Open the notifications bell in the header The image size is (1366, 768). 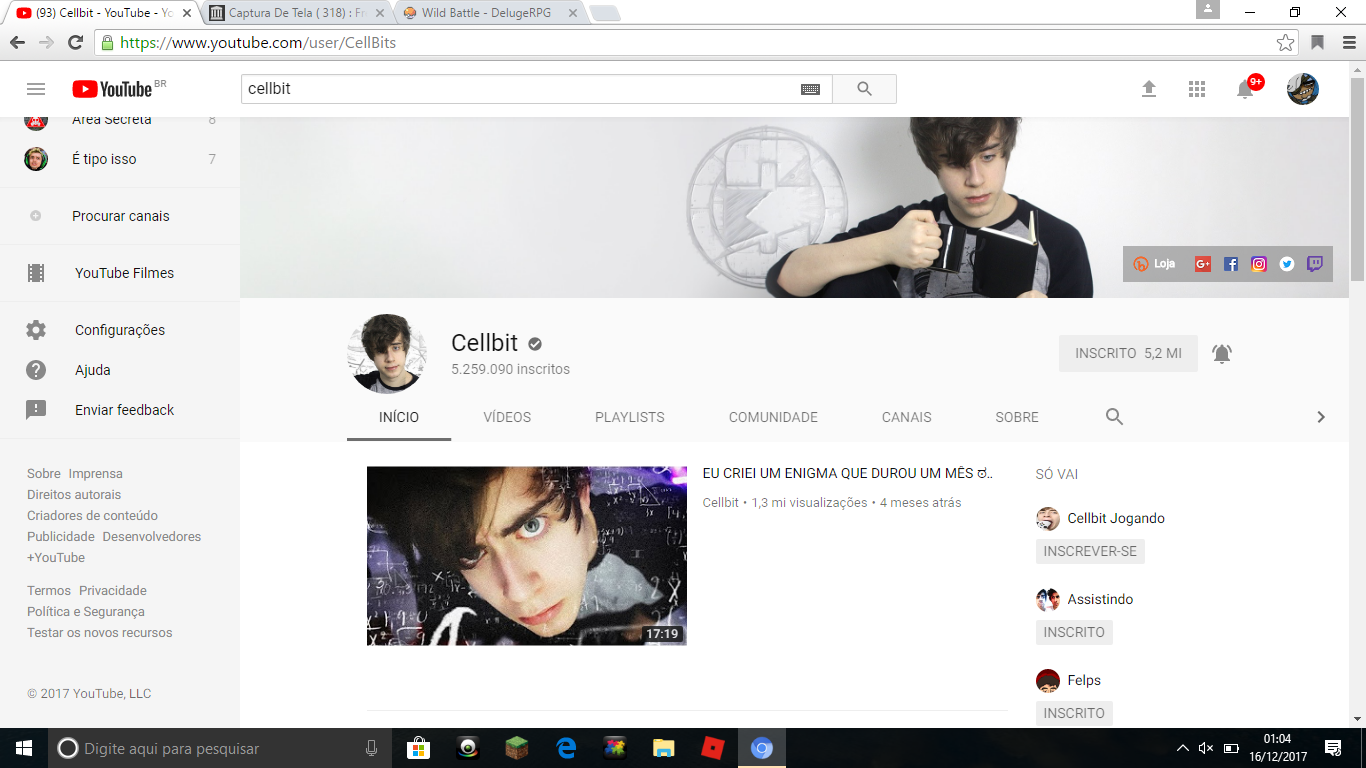pyautogui.click(x=1245, y=89)
